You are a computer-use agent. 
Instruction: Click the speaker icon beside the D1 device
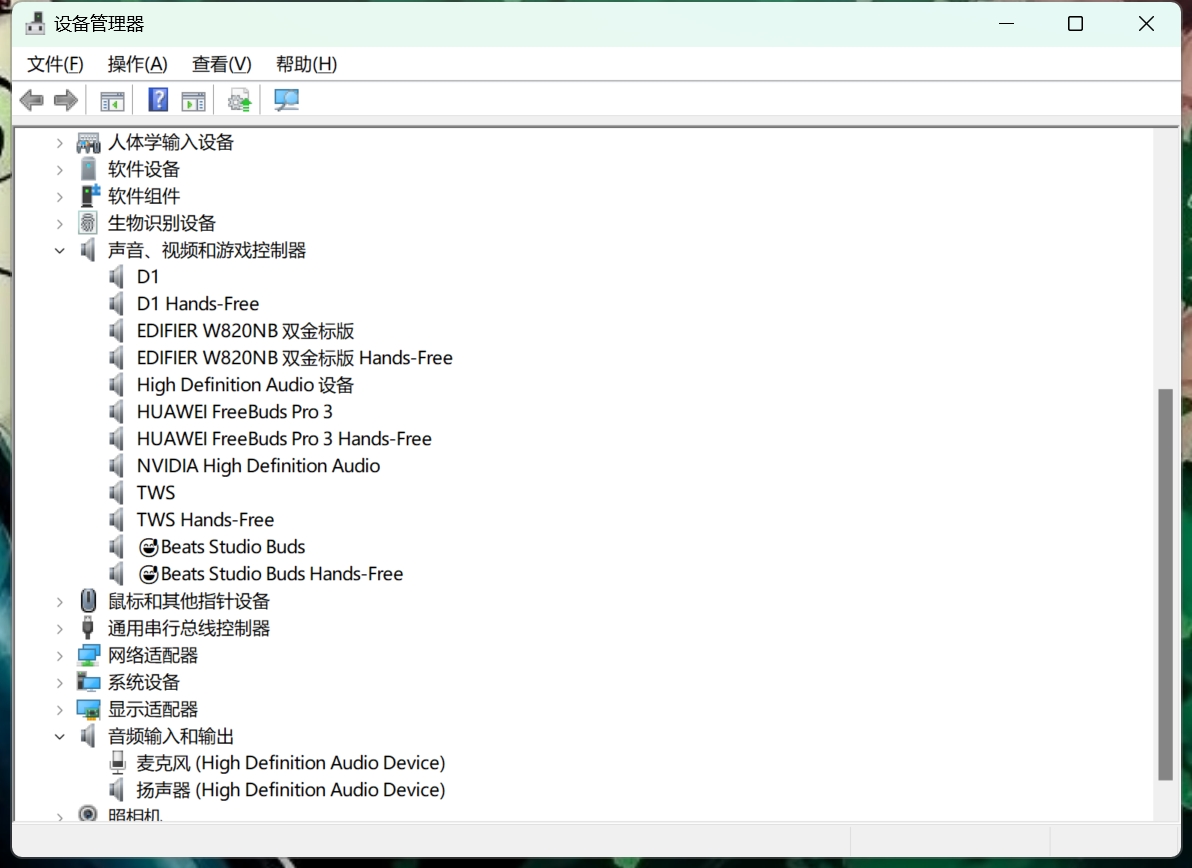(x=116, y=277)
